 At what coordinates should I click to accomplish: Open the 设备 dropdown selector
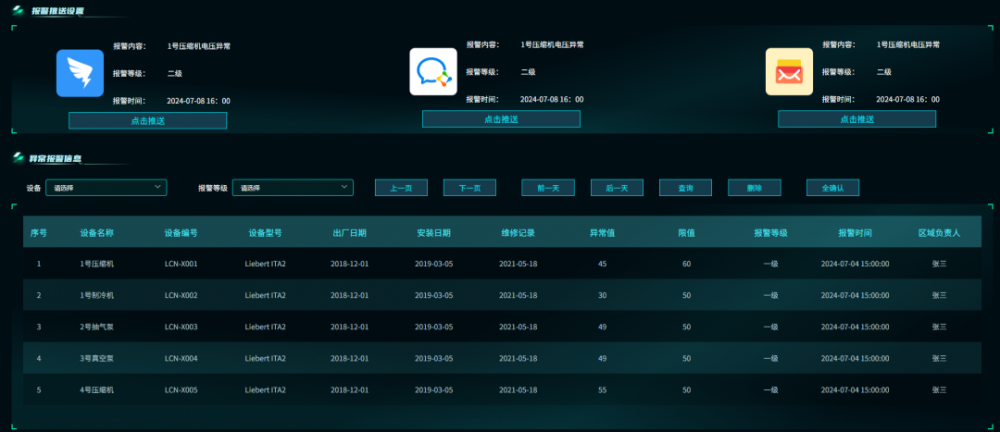tap(106, 188)
